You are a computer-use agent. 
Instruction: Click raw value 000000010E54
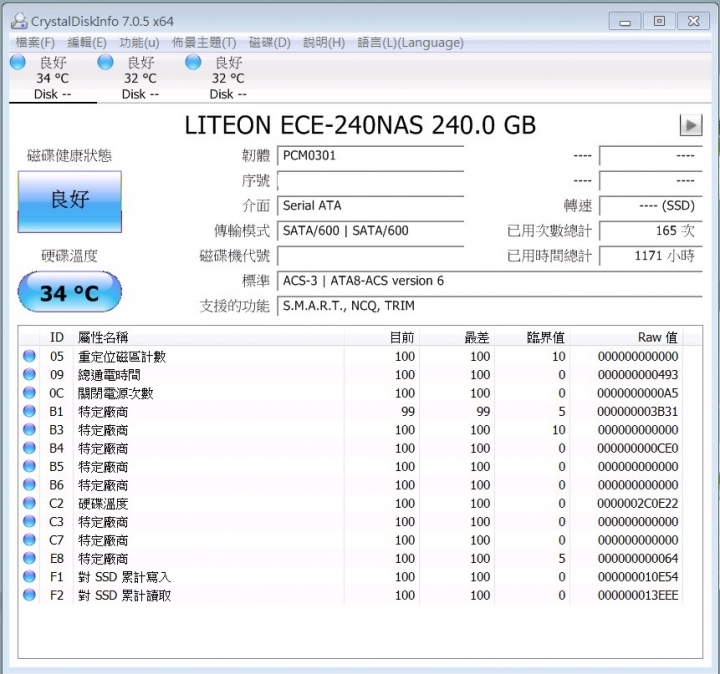tap(637, 577)
